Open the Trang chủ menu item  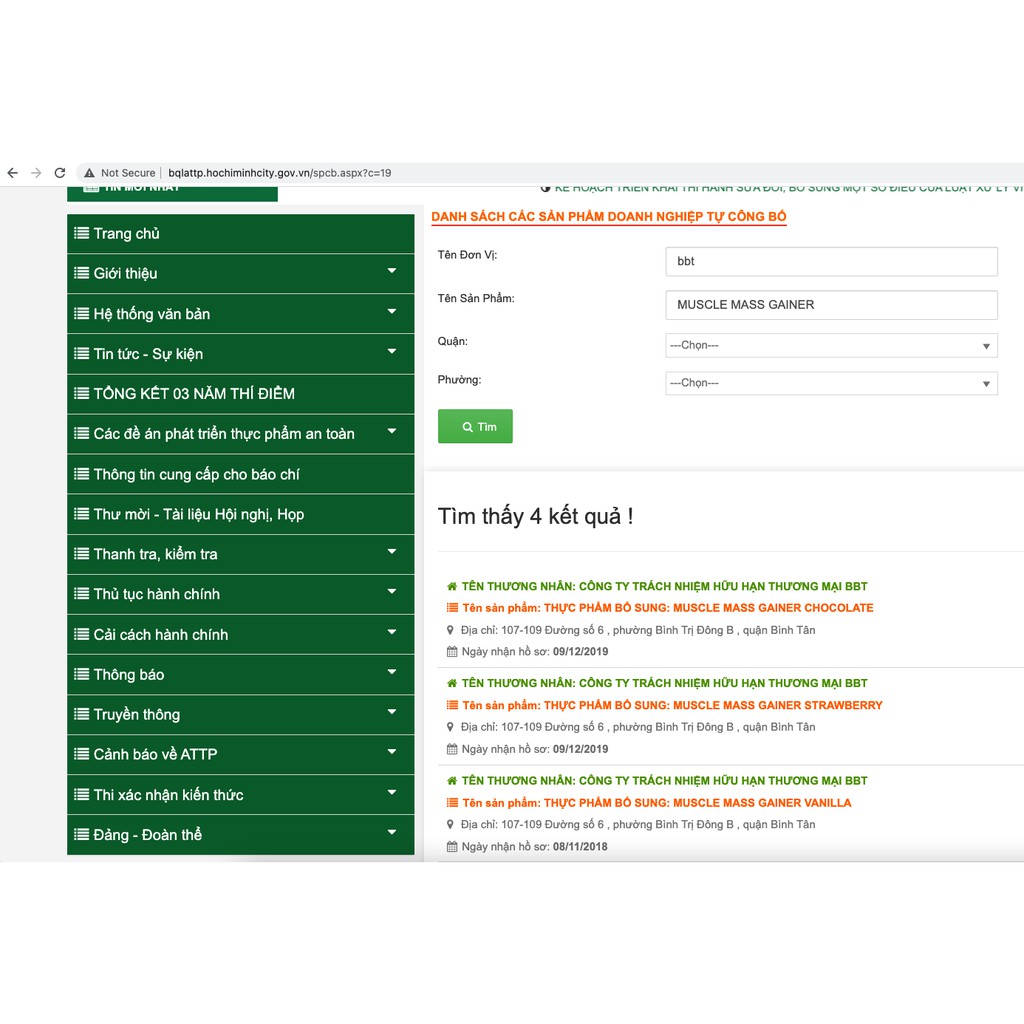pos(240,234)
